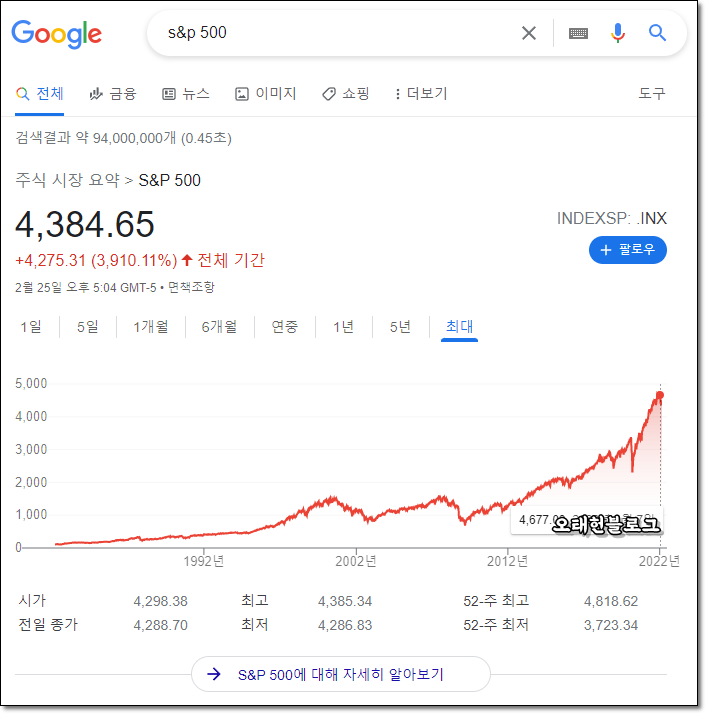
Task: Open the 금융 tab
Action: click(x=113, y=94)
